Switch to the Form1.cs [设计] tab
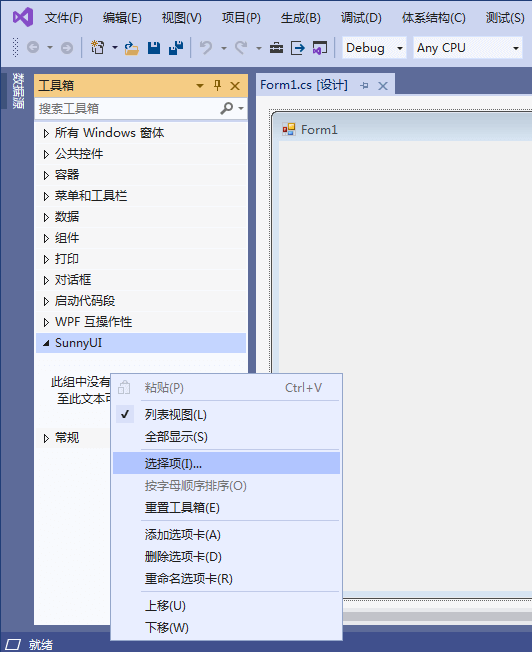 [304, 85]
